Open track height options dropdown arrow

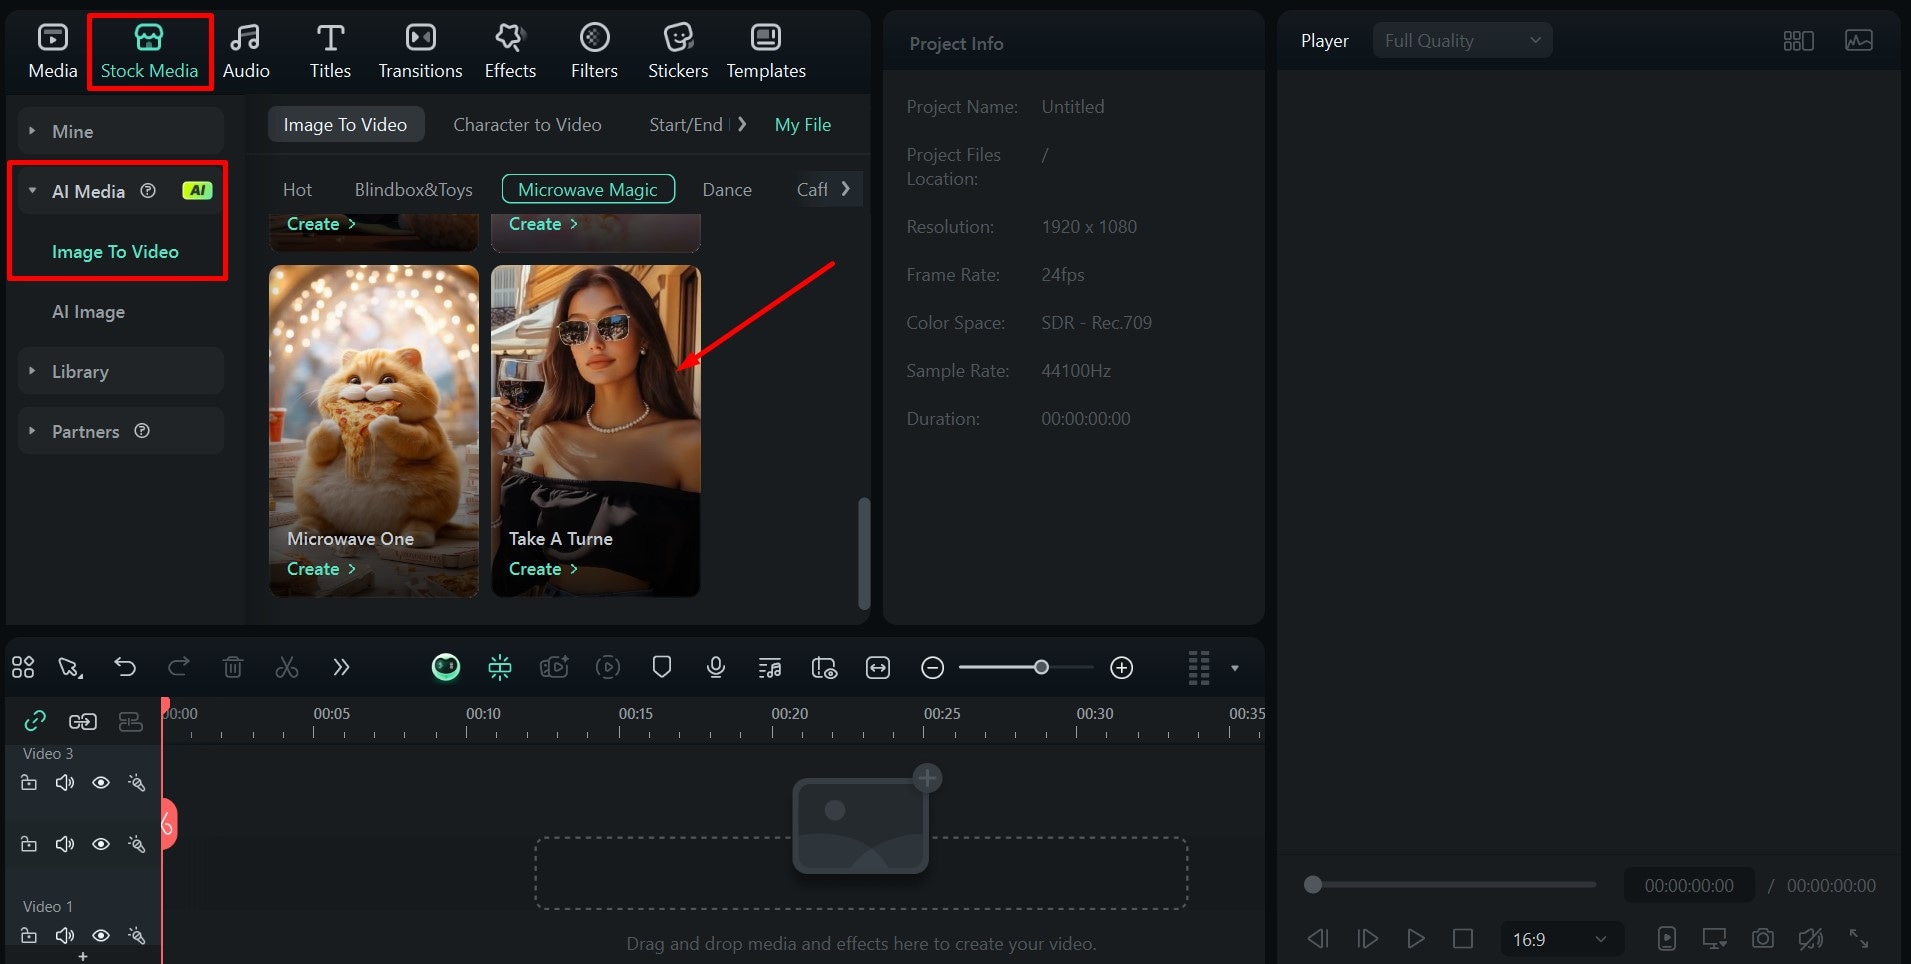(x=1235, y=668)
